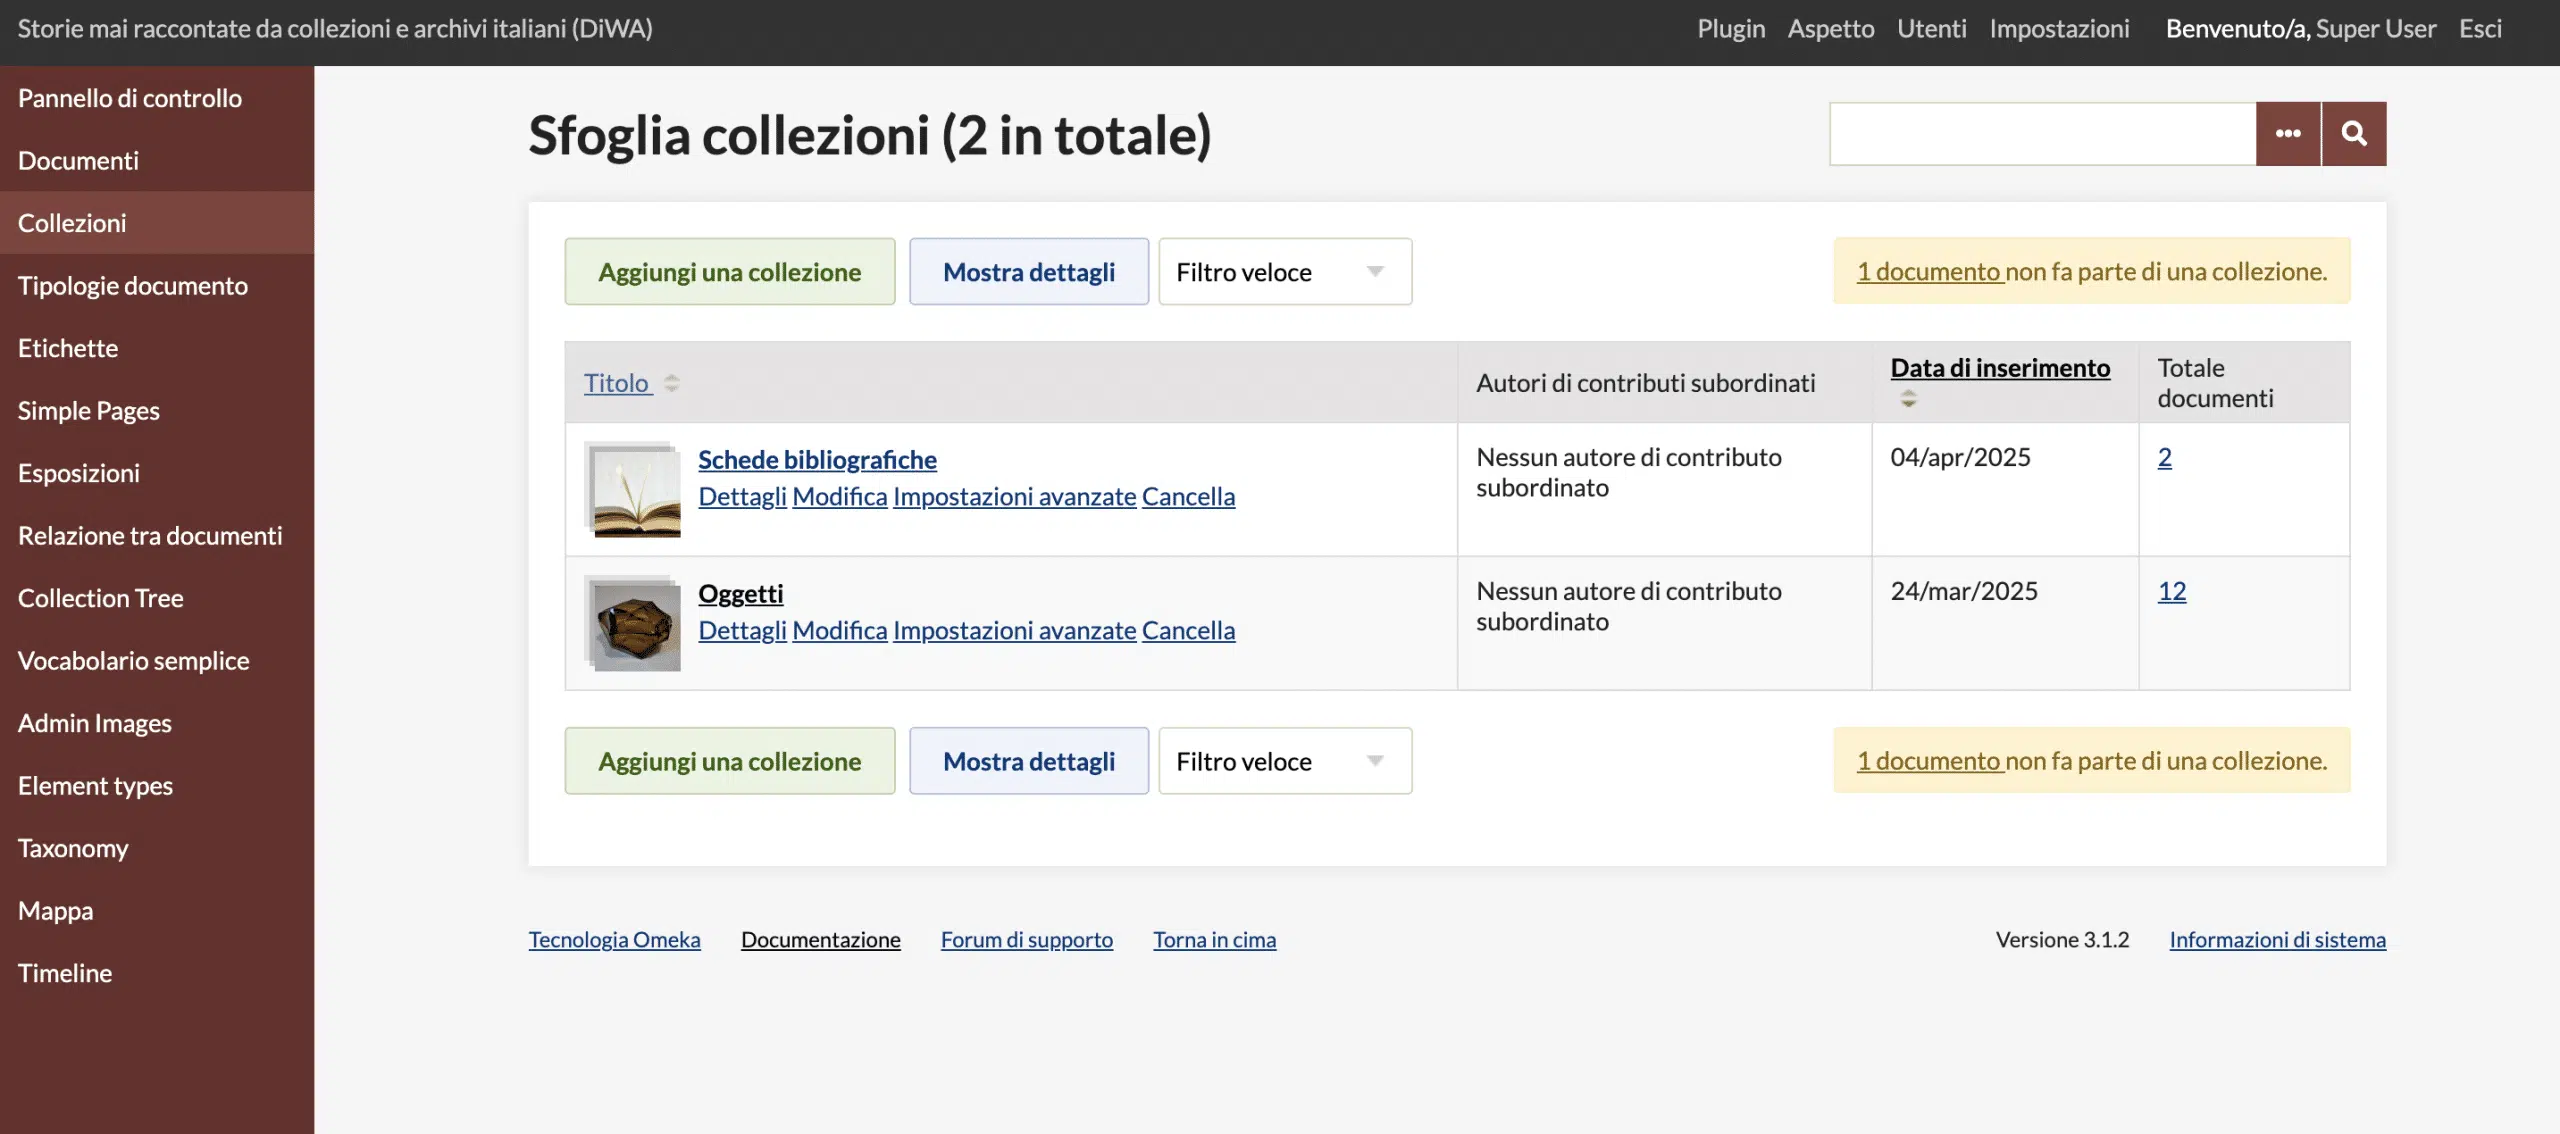Select Collezioni in sidebar
Screen dimensions: 2560x1134
157,223
